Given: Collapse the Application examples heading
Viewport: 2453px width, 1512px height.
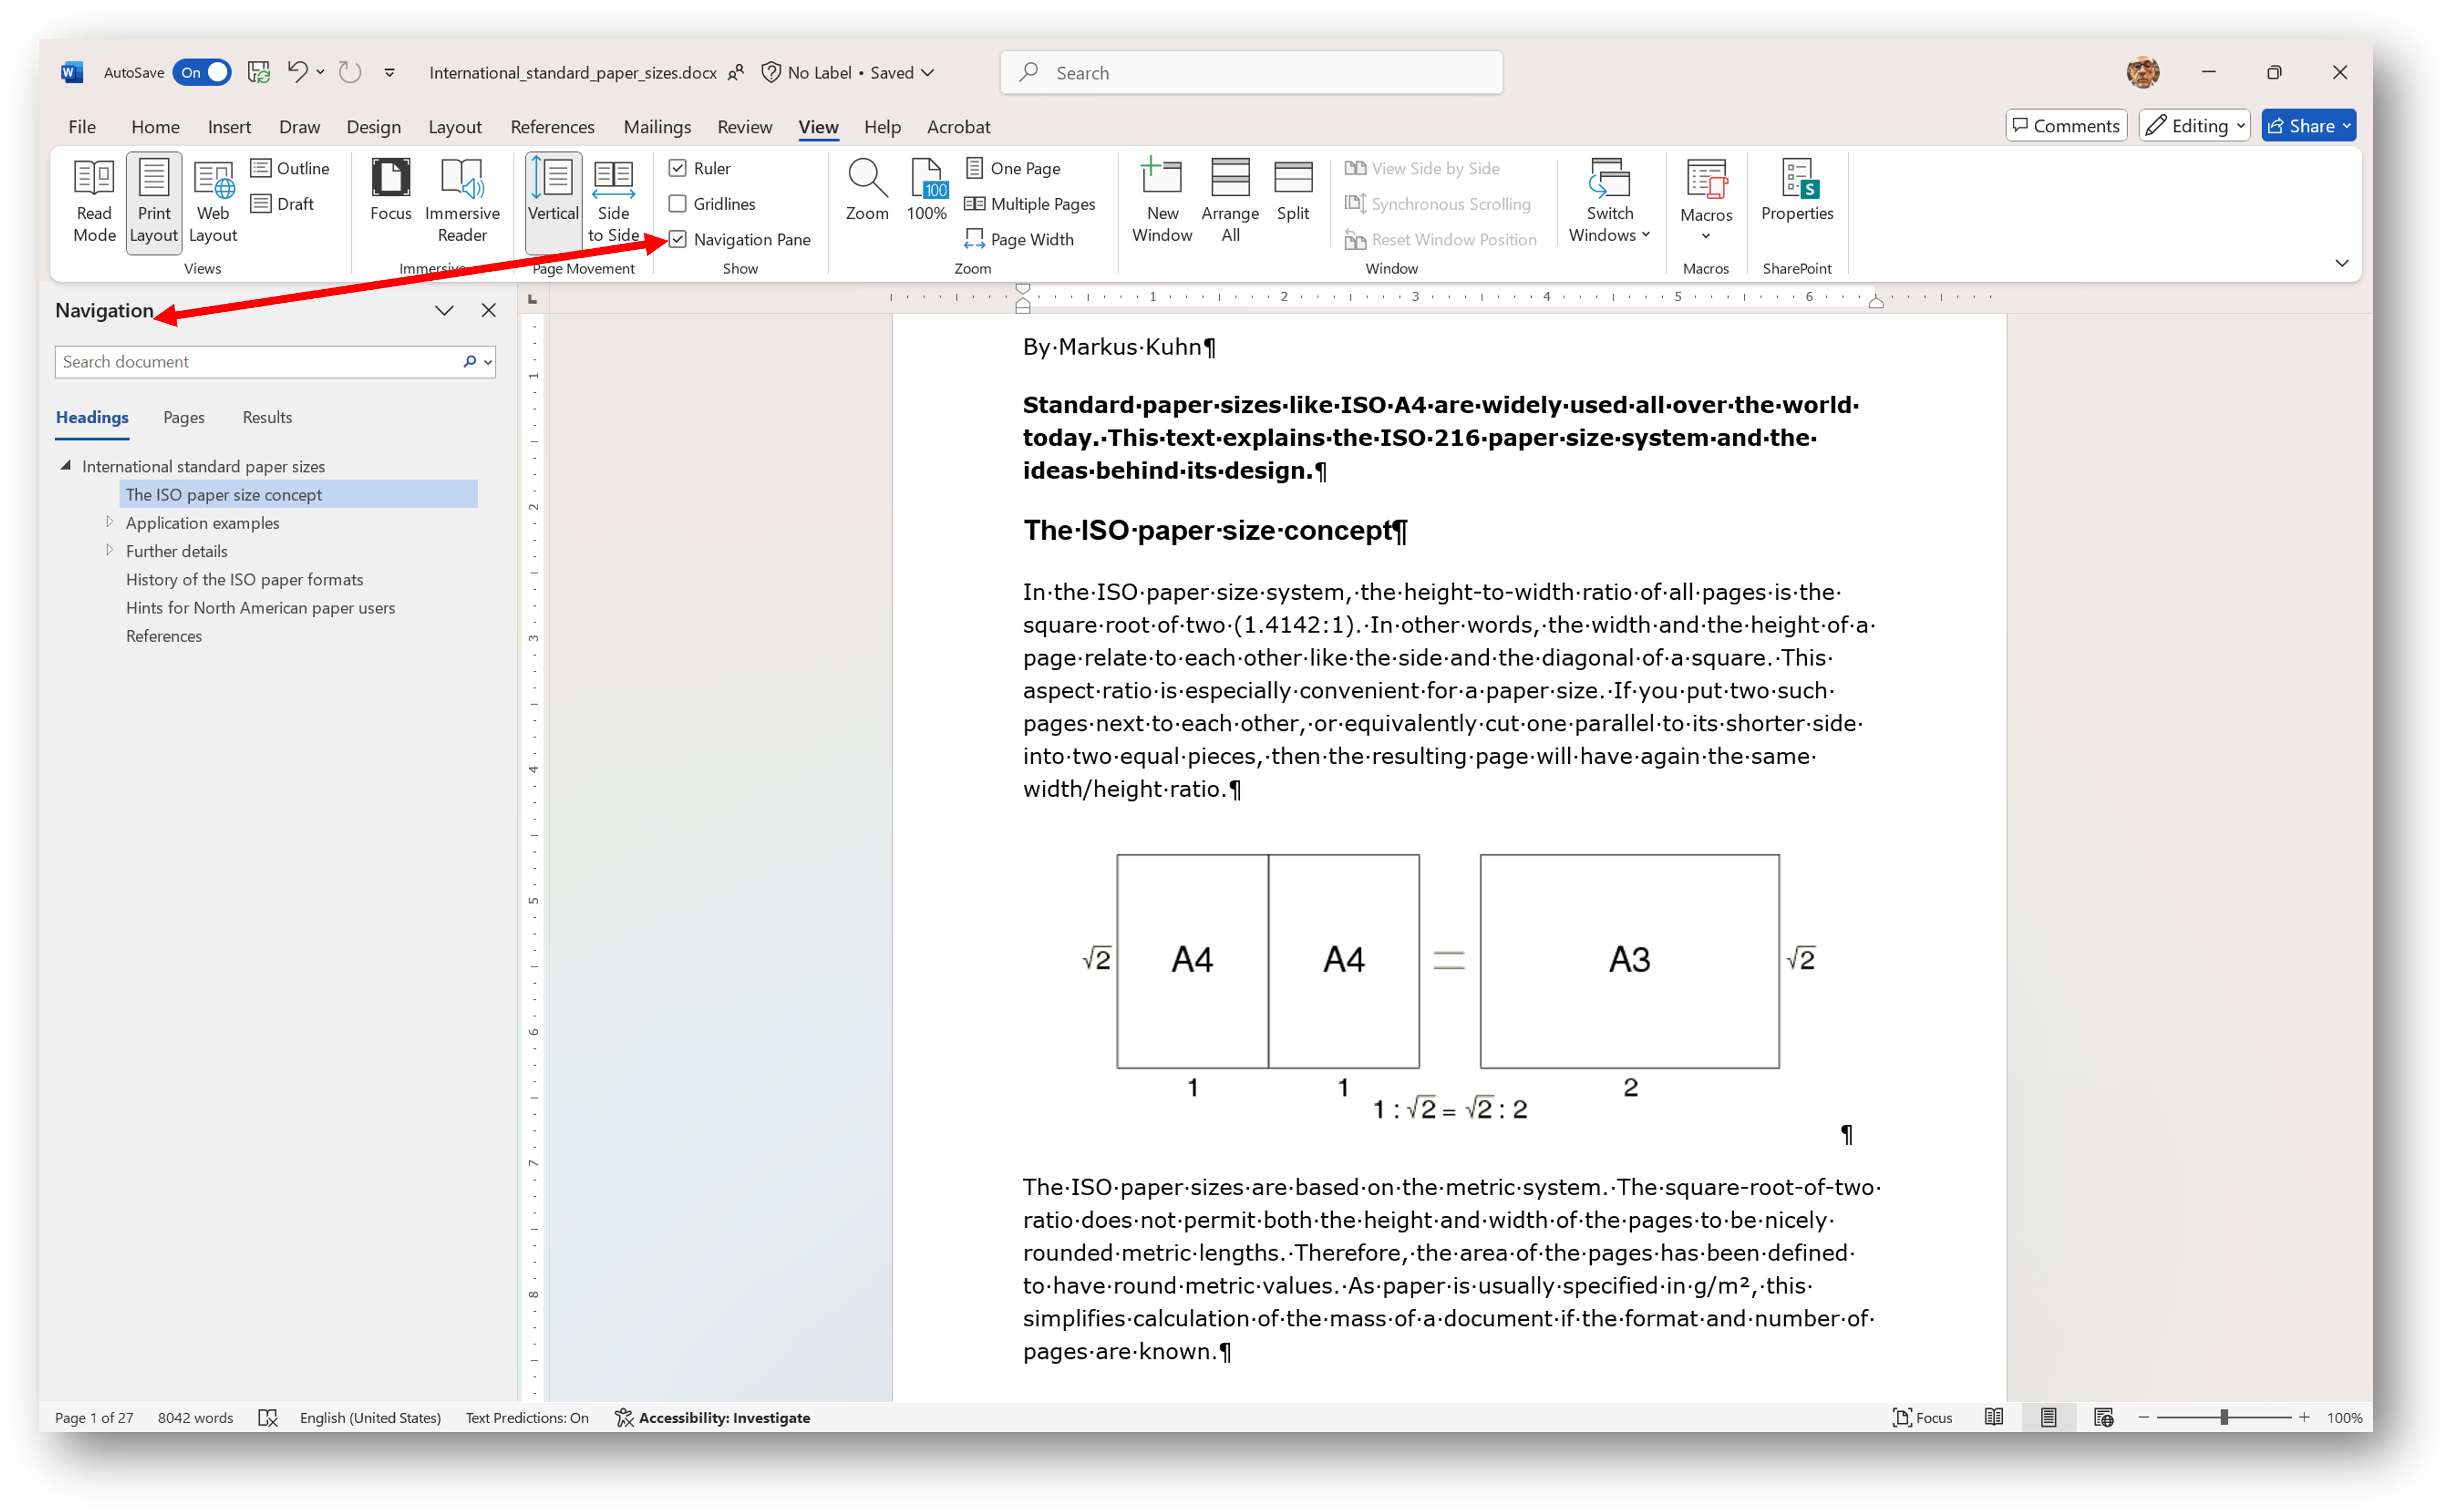Looking at the screenshot, I should click(x=110, y=522).
